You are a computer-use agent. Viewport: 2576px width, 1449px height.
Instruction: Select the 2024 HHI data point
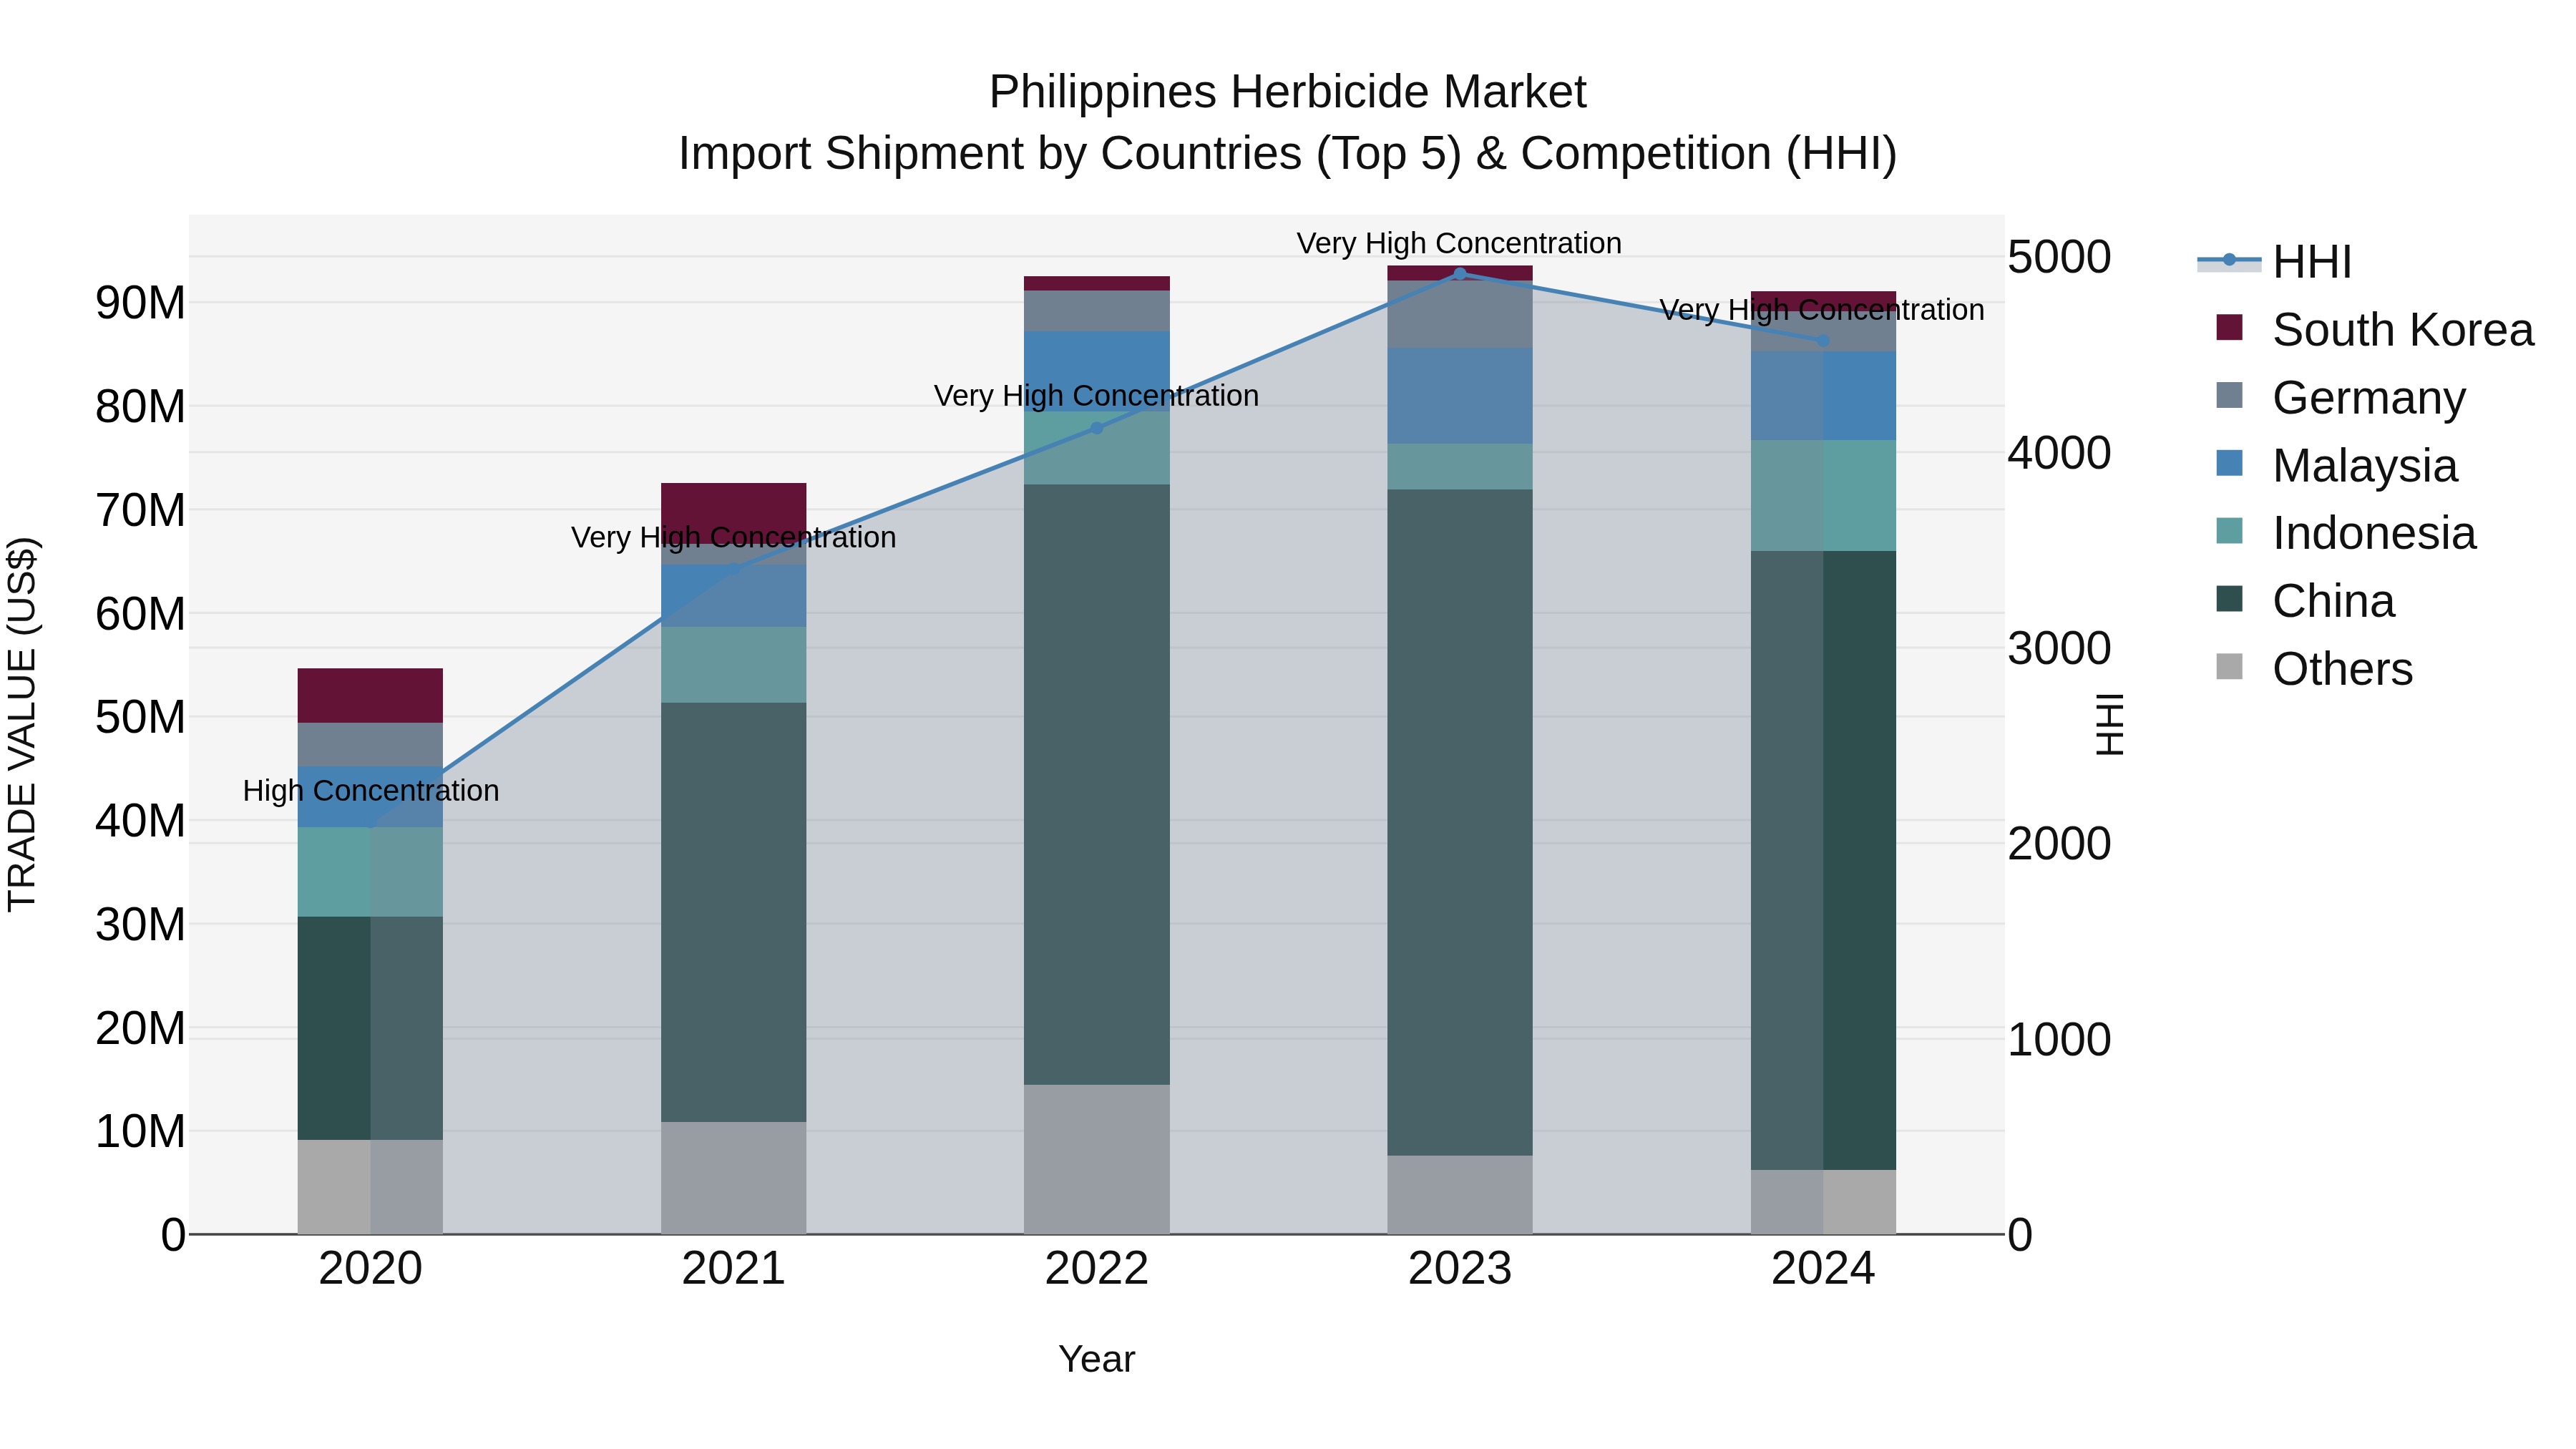click(x=1823, y=341)
